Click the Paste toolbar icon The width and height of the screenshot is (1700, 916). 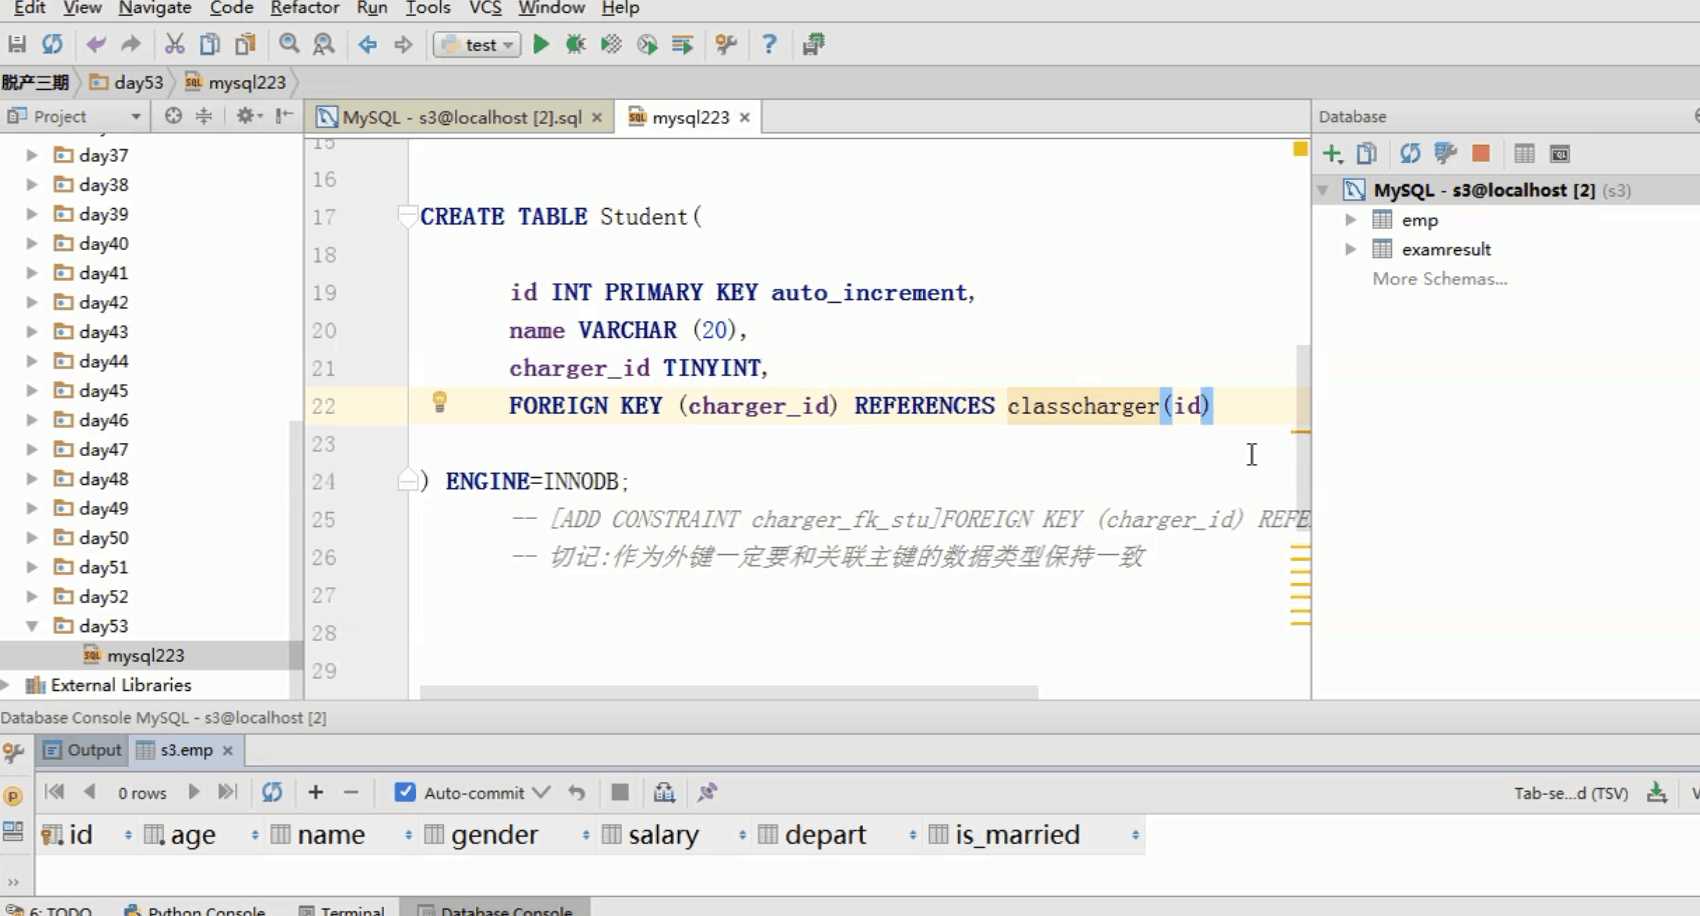[x=245, y=44]
